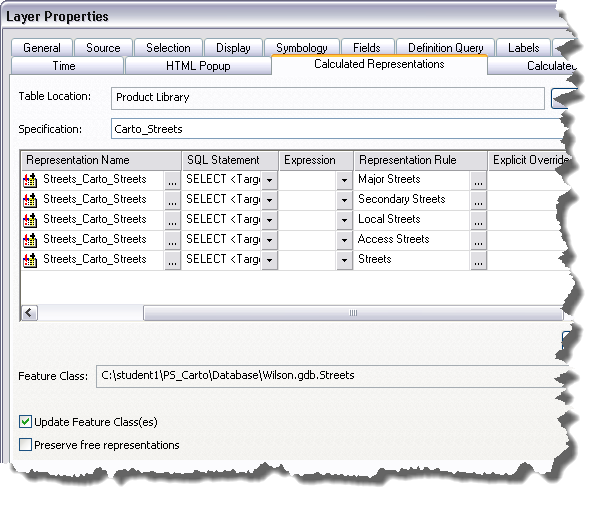Screen dimensions: 596x506
Task: Switch to the General tab
Action: 42,48
